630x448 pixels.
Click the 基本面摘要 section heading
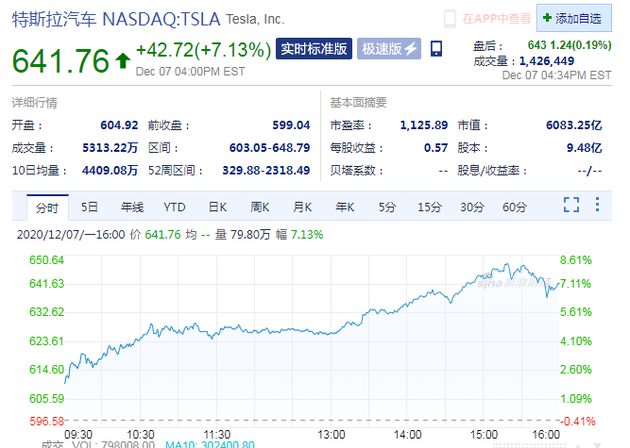pyautogui.click(x=358, y=103)
